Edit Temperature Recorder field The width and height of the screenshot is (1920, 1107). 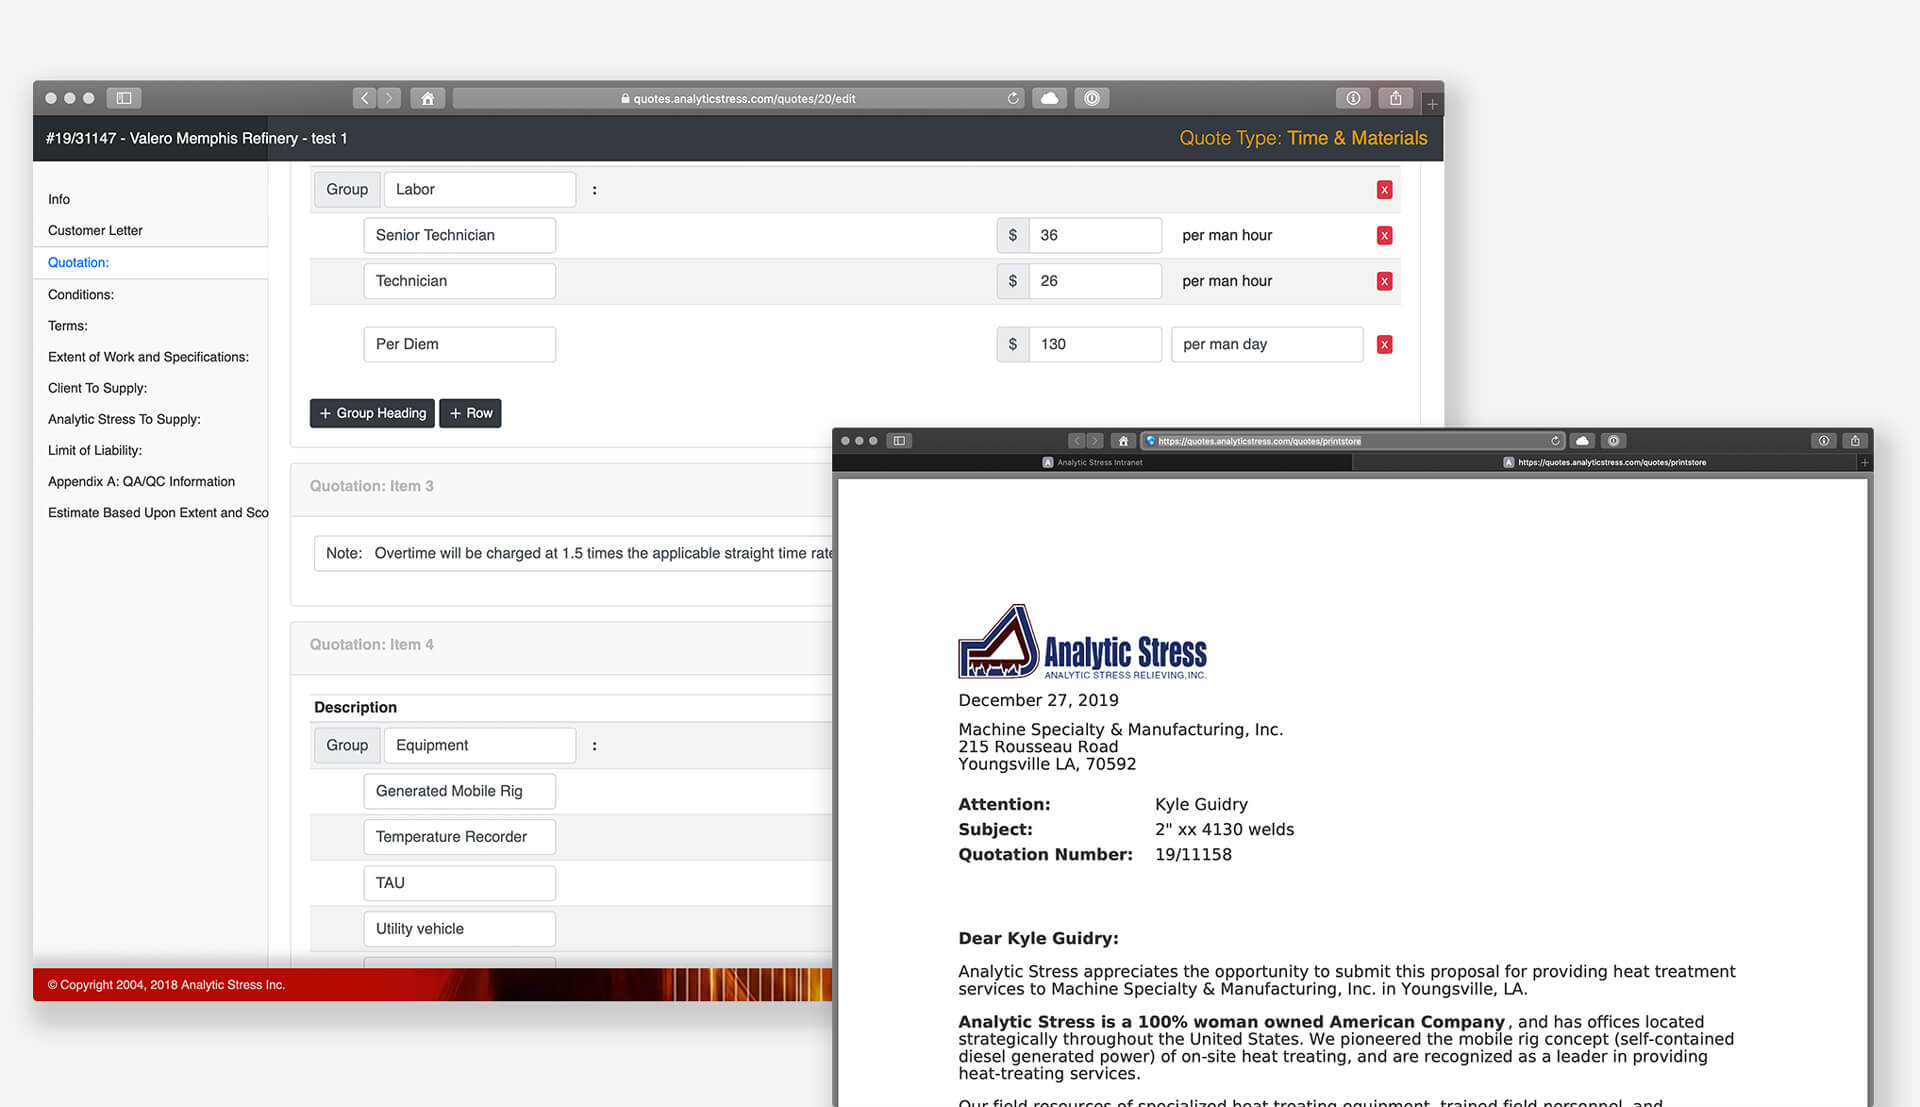point(459,838)
